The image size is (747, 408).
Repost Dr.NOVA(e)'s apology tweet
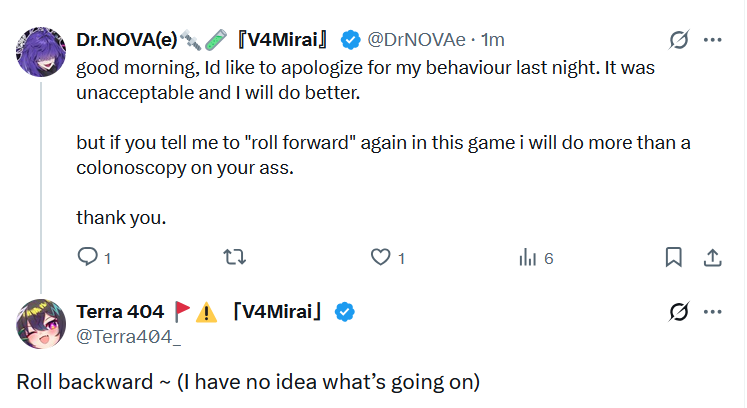(x=234, y=257)
